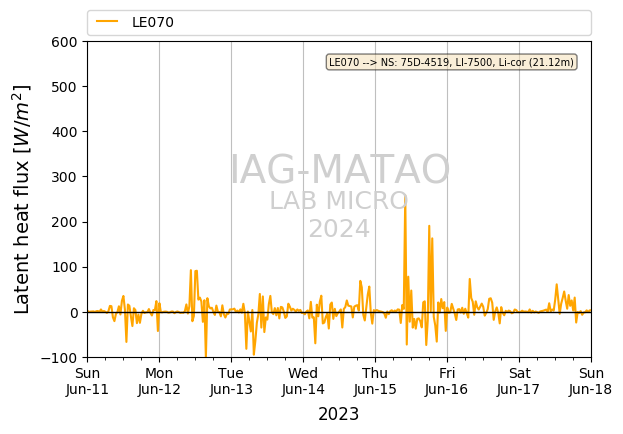Viewport: 623px width, 434px height.
Task: Click the Wed Jun-14 x-axis label
Action: (303, 381)
